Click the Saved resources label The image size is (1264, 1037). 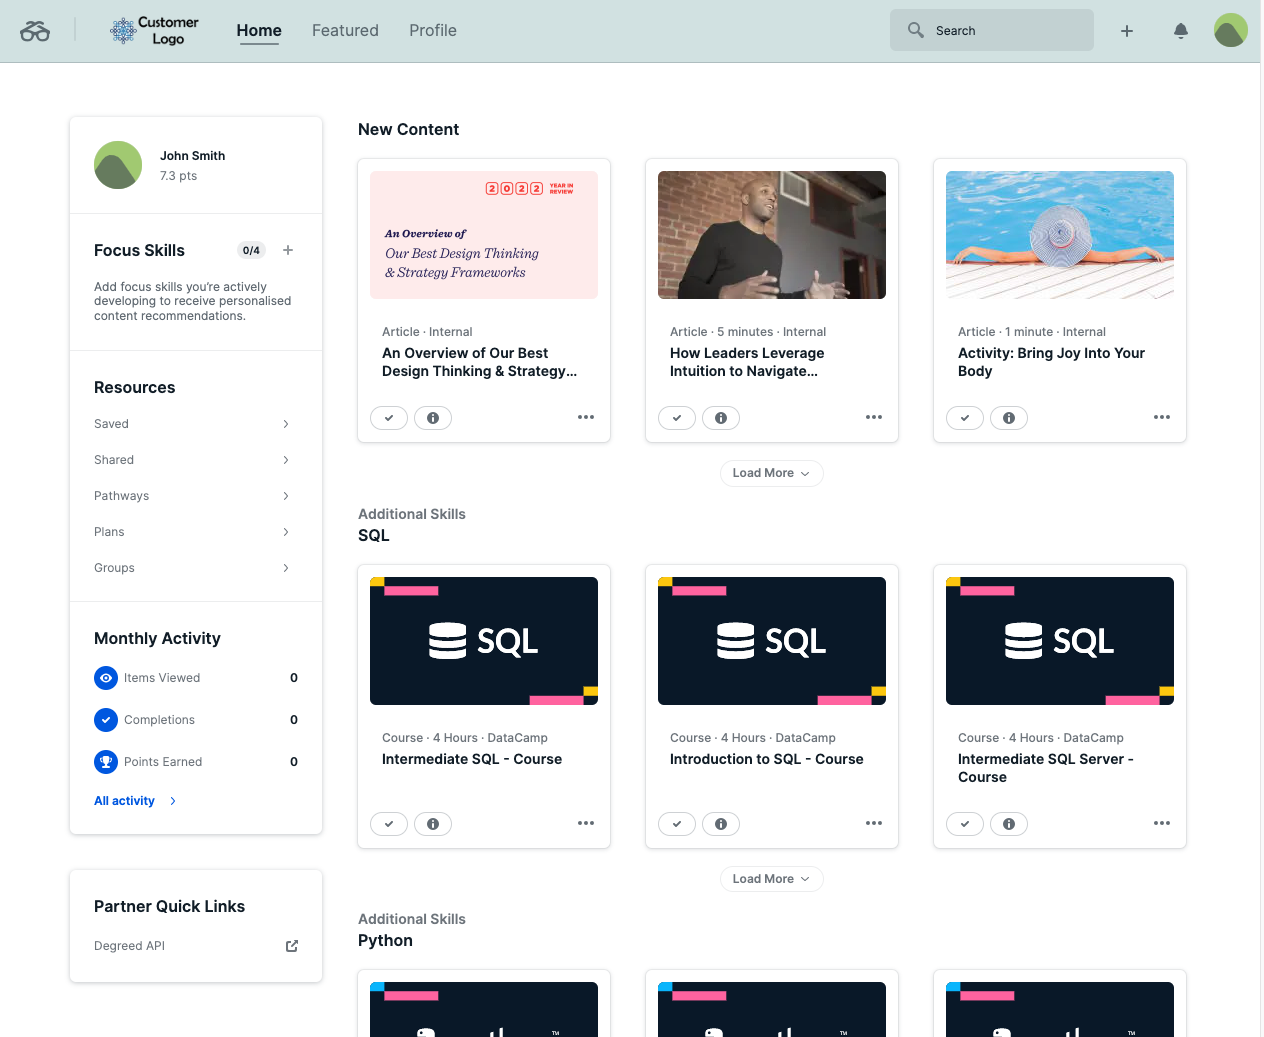click(x=111, y=424)
